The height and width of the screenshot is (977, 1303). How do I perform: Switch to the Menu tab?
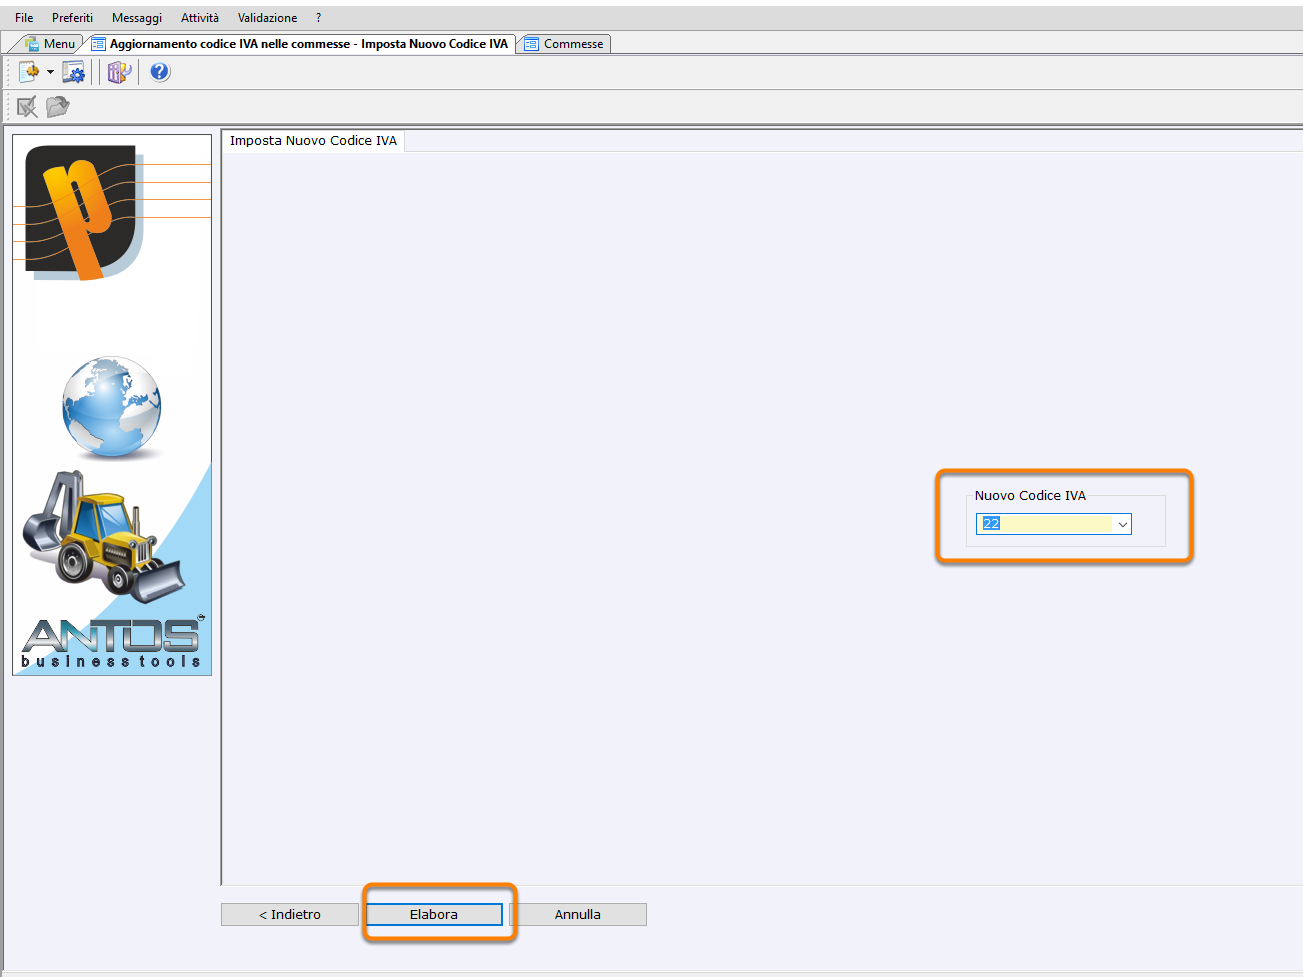(50, 44)
